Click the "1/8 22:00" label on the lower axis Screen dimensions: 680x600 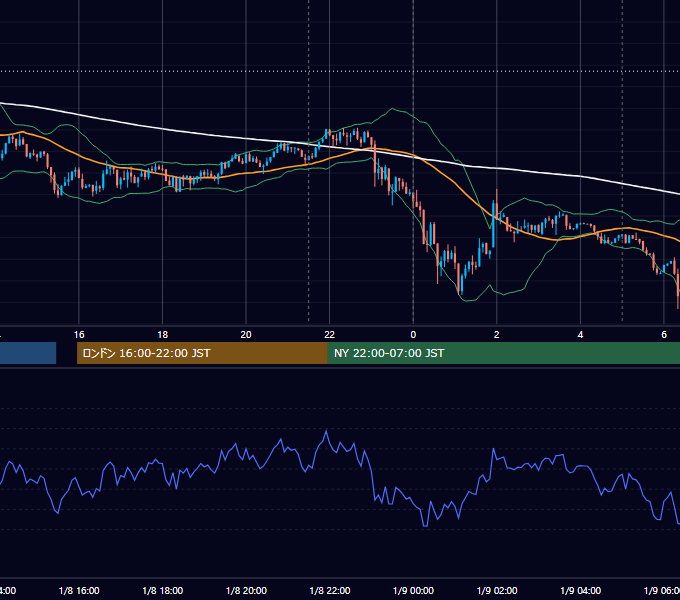(x=330, y=590)
